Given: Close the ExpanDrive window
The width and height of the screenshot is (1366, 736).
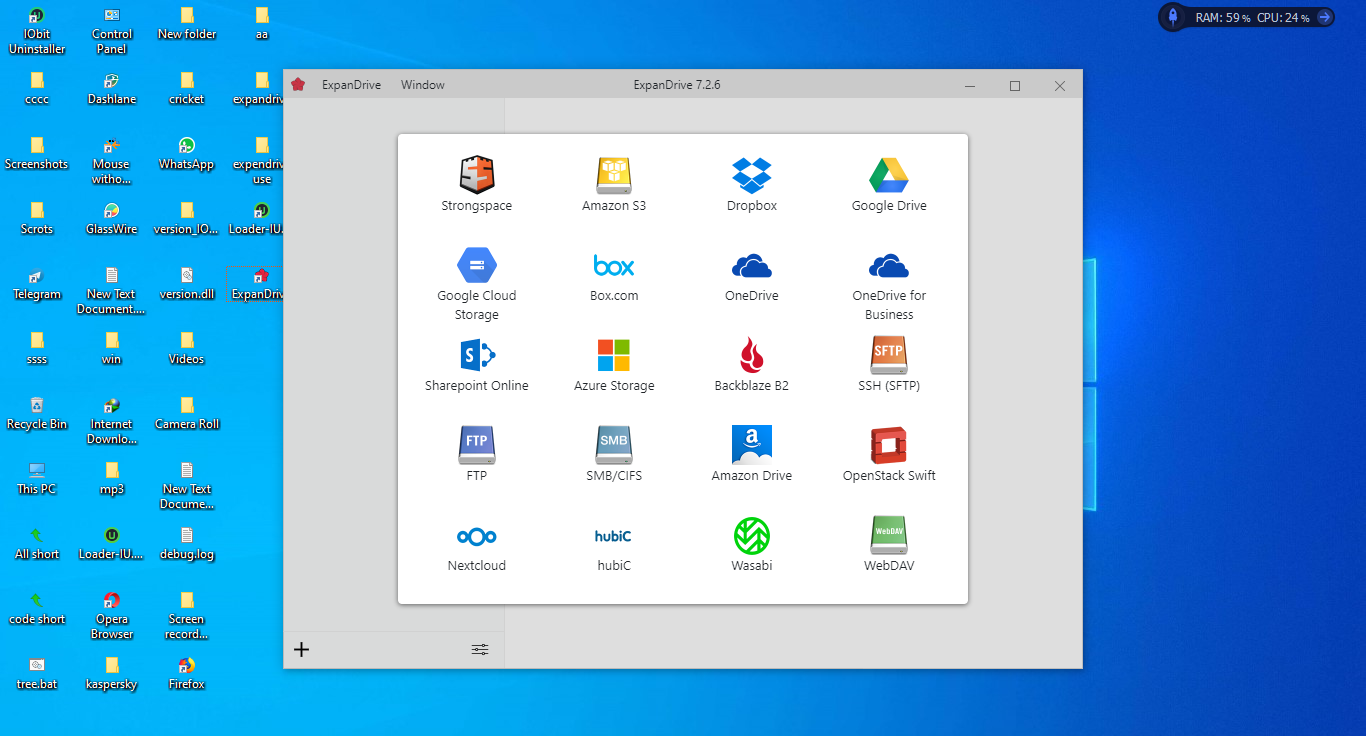Looking at the screenshot, I should [x=1060, y=86].
